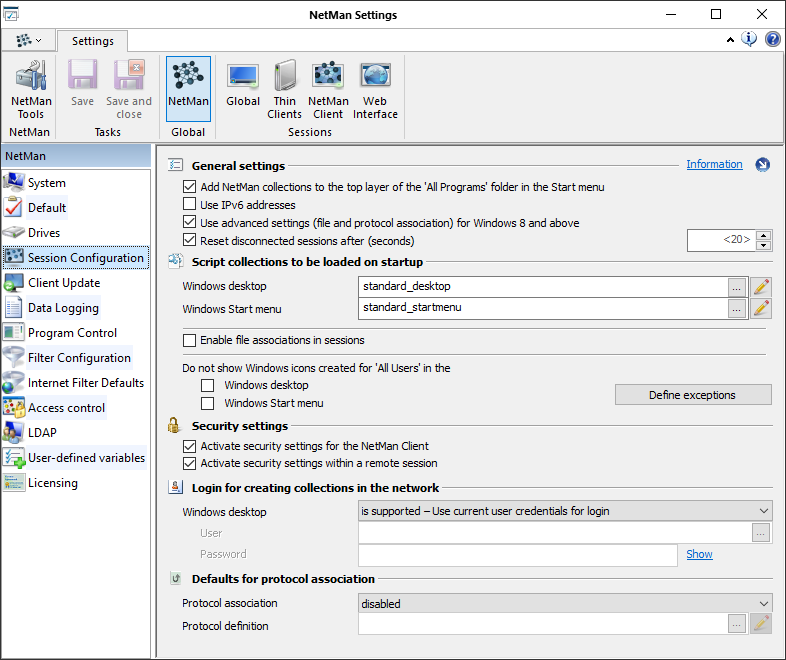Click the blue arrow icon beside Information

coord(763,165)
